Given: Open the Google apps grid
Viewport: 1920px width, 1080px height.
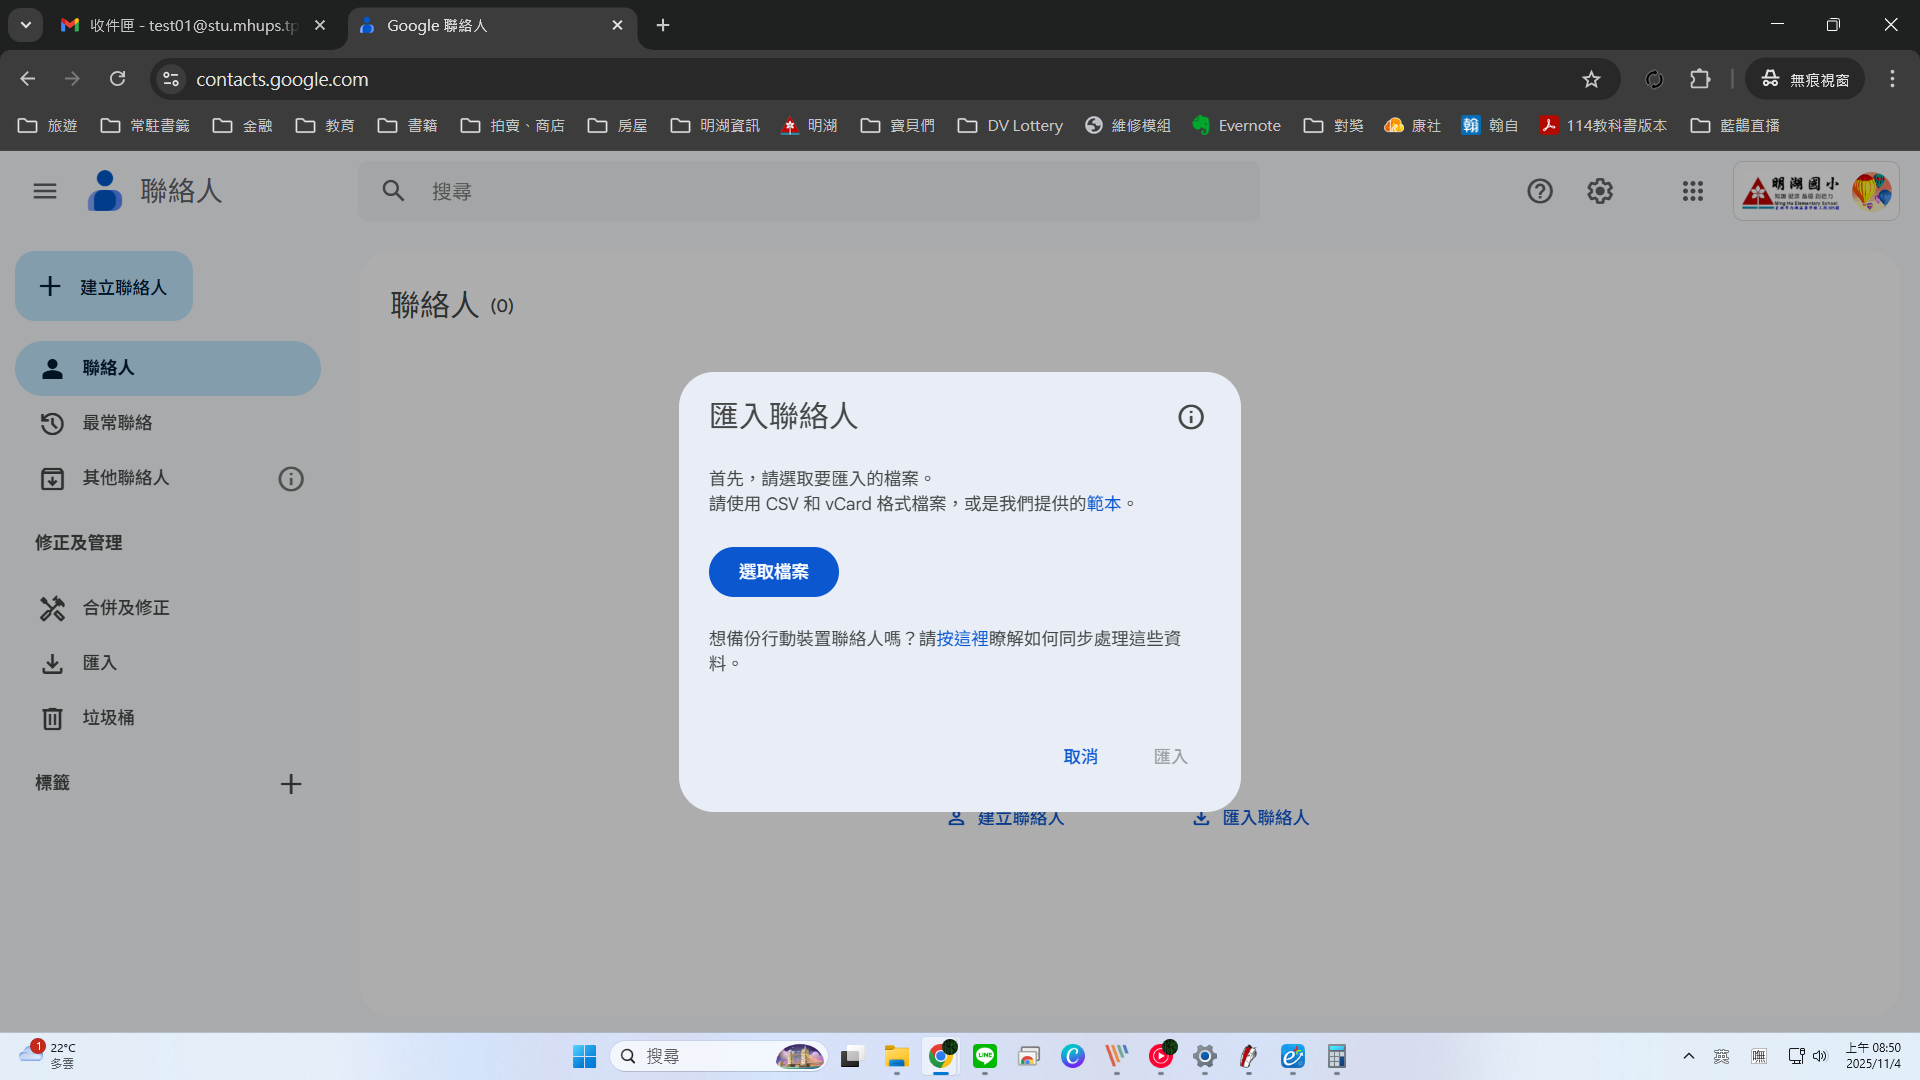Looking at the screenshot, I should click(1692, 191).
